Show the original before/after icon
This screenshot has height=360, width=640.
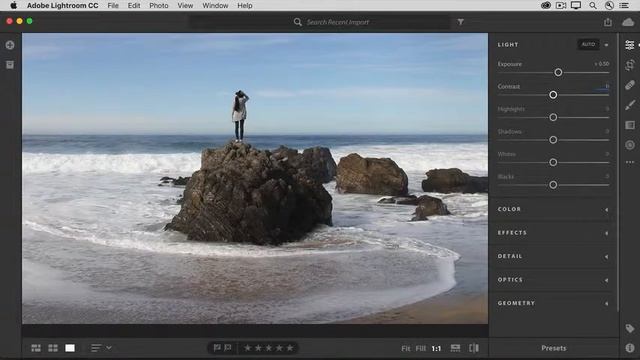click(474, 348)
